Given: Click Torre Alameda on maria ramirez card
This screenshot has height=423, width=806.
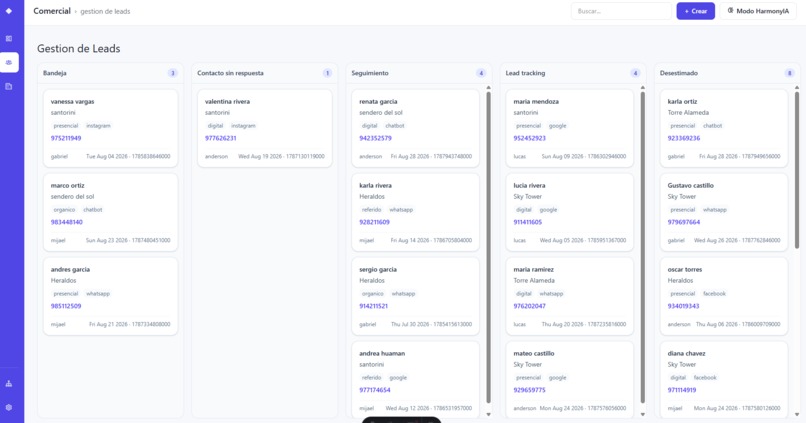Looking at the screenshot, I should [x=534, y=281].
